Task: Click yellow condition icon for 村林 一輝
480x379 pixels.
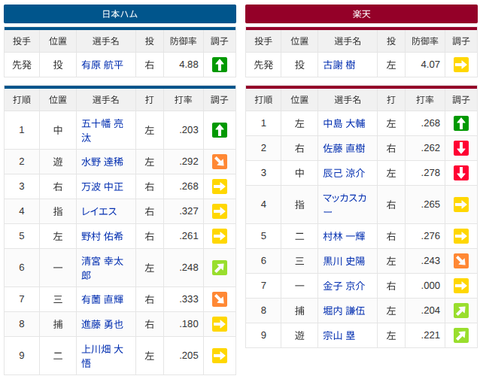Action: pos(461,236)
